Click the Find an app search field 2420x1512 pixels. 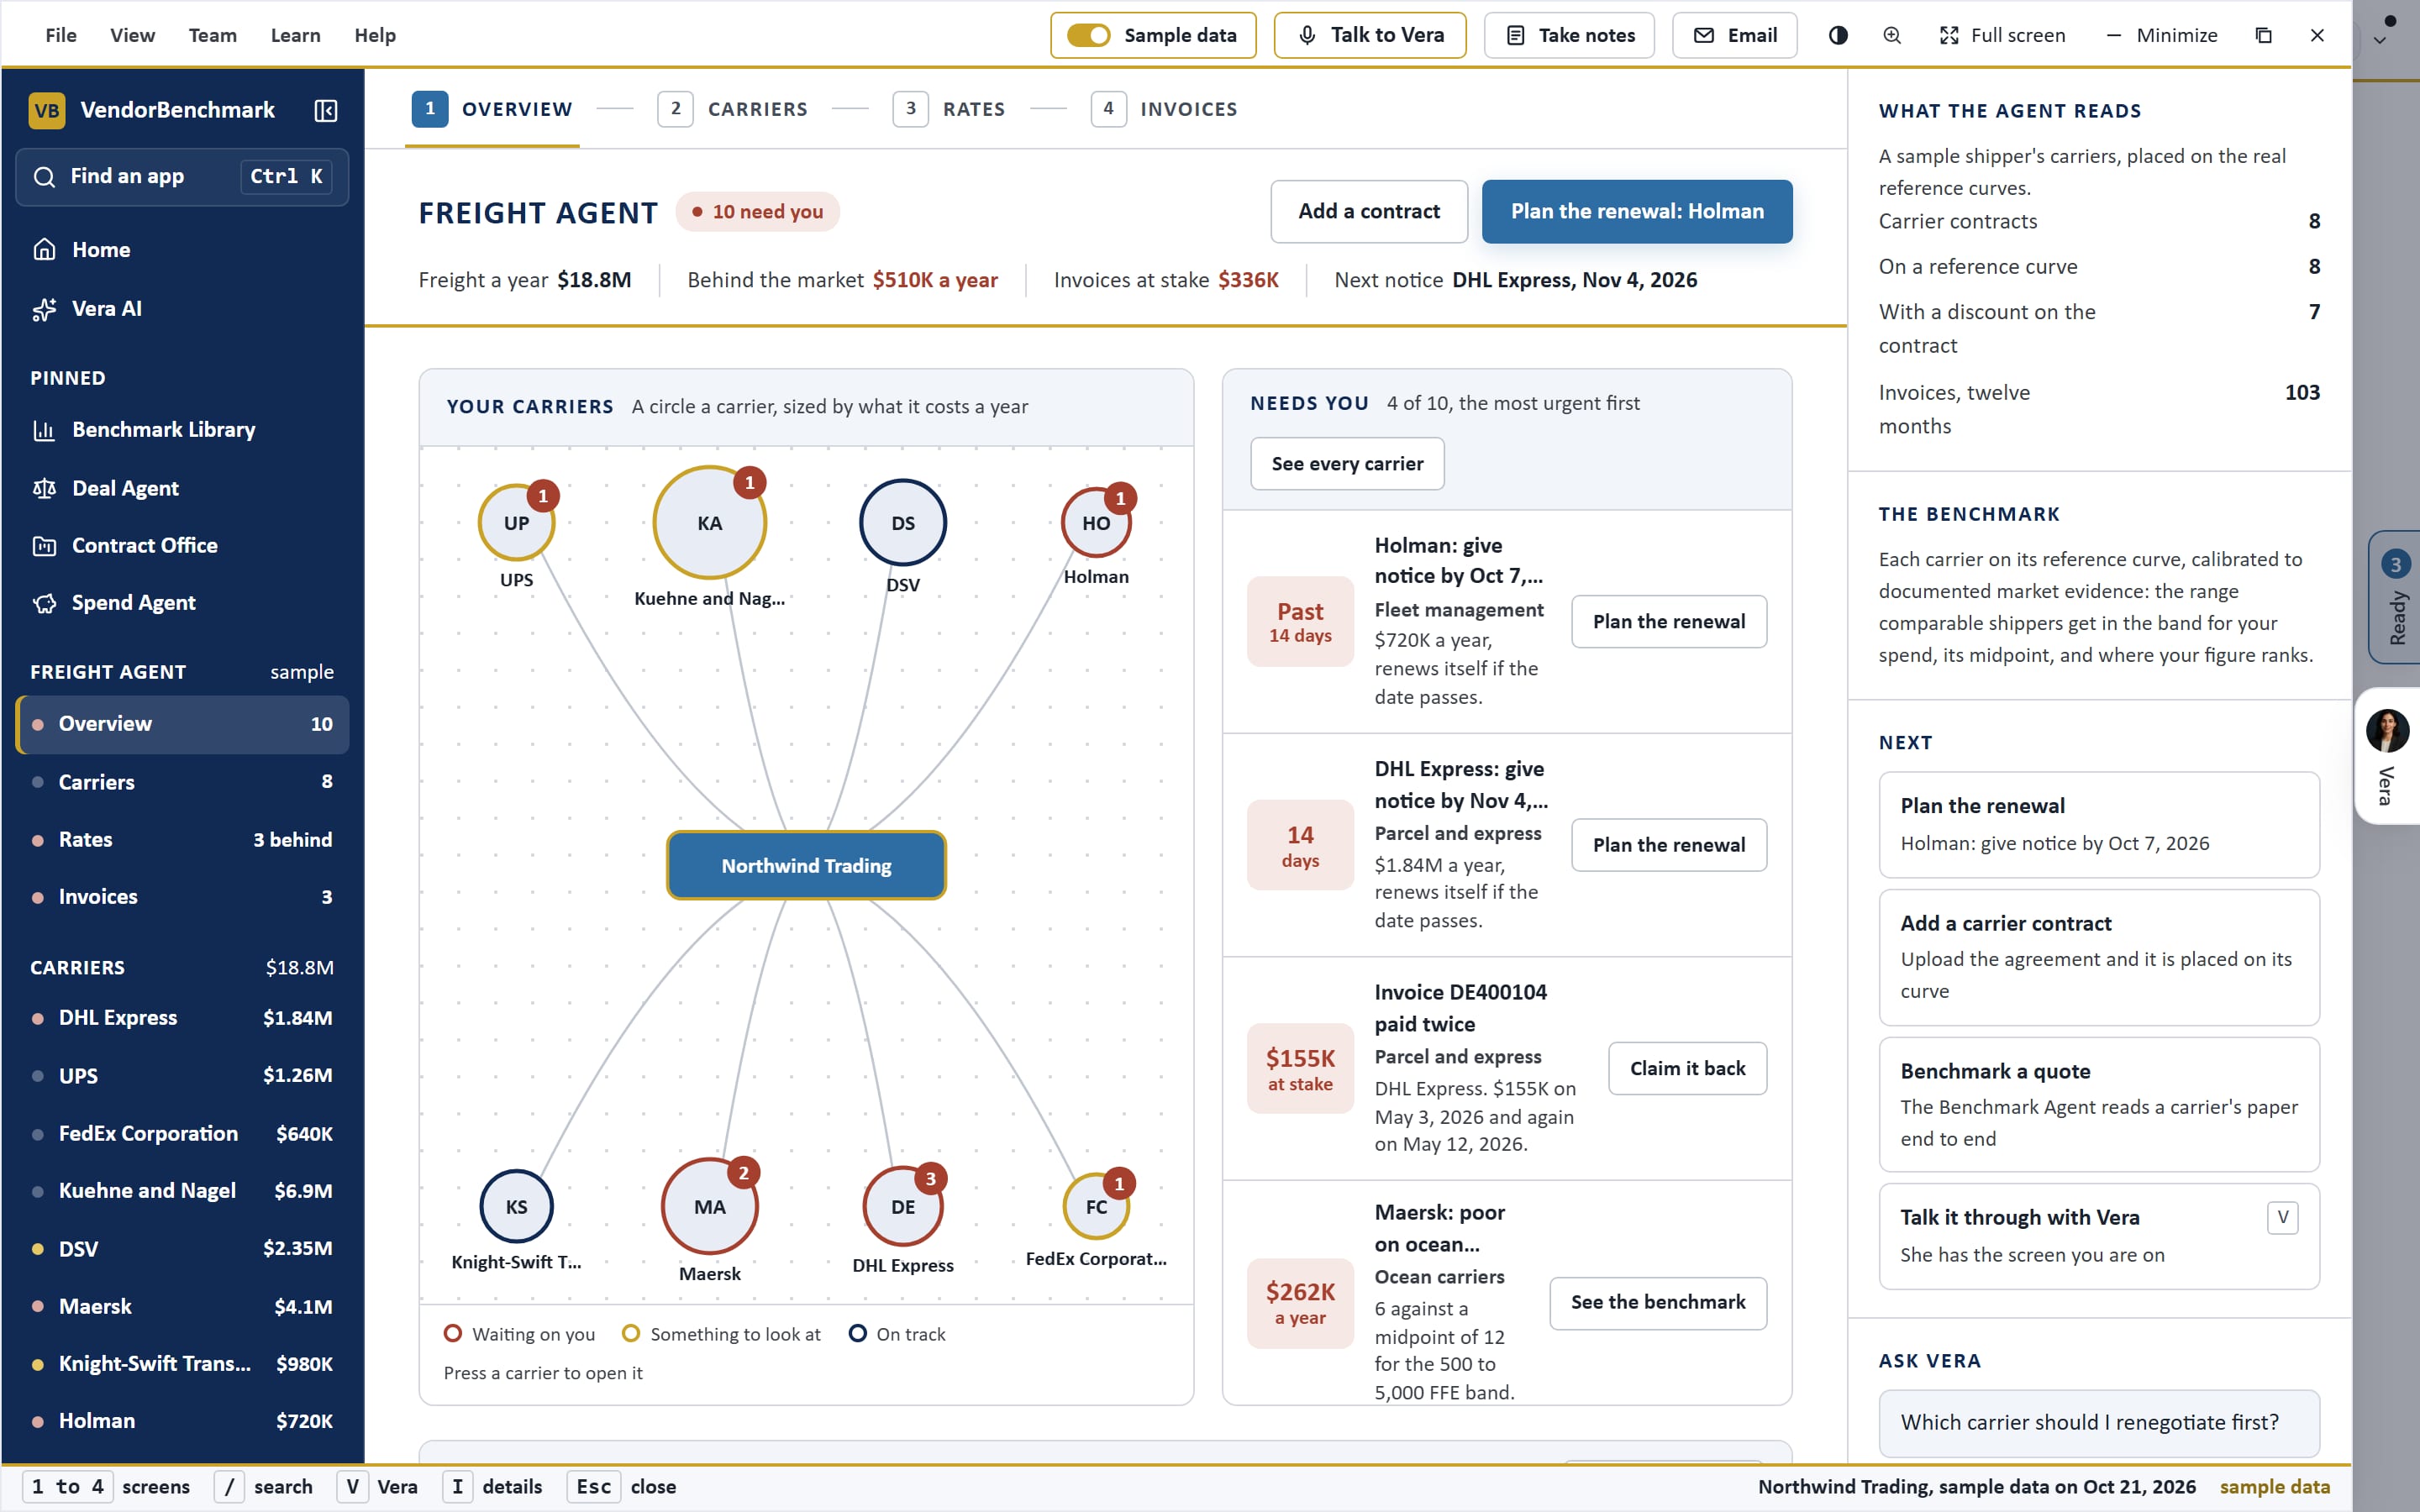[x=182, y=177]
